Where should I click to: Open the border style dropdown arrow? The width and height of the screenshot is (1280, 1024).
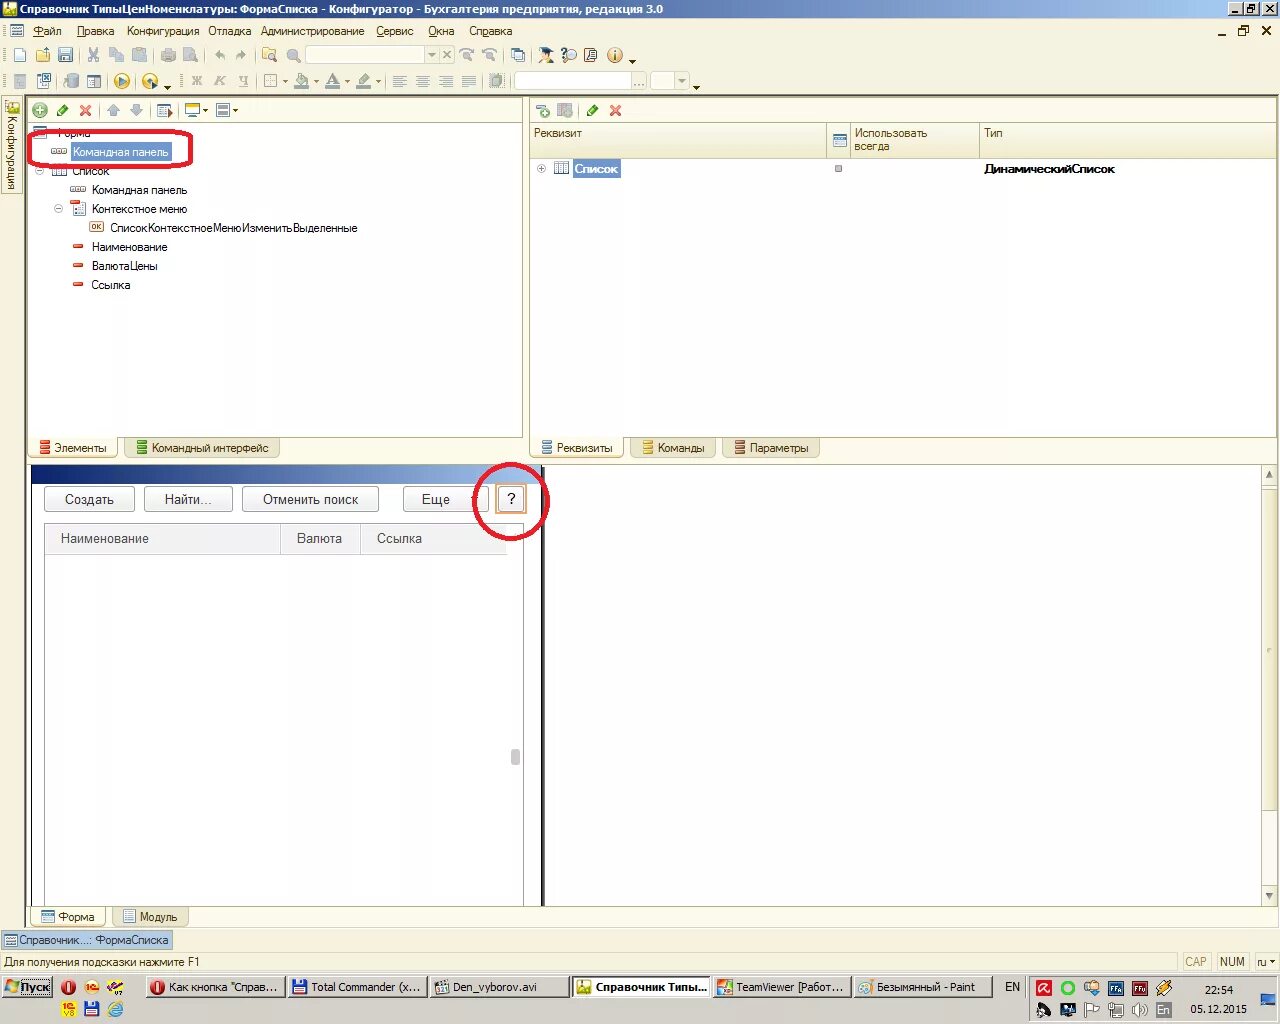(285, 81)
